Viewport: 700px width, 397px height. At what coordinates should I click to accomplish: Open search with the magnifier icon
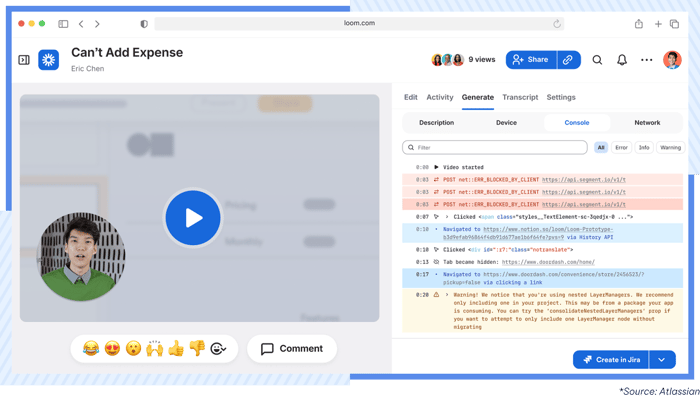[597, 60]
